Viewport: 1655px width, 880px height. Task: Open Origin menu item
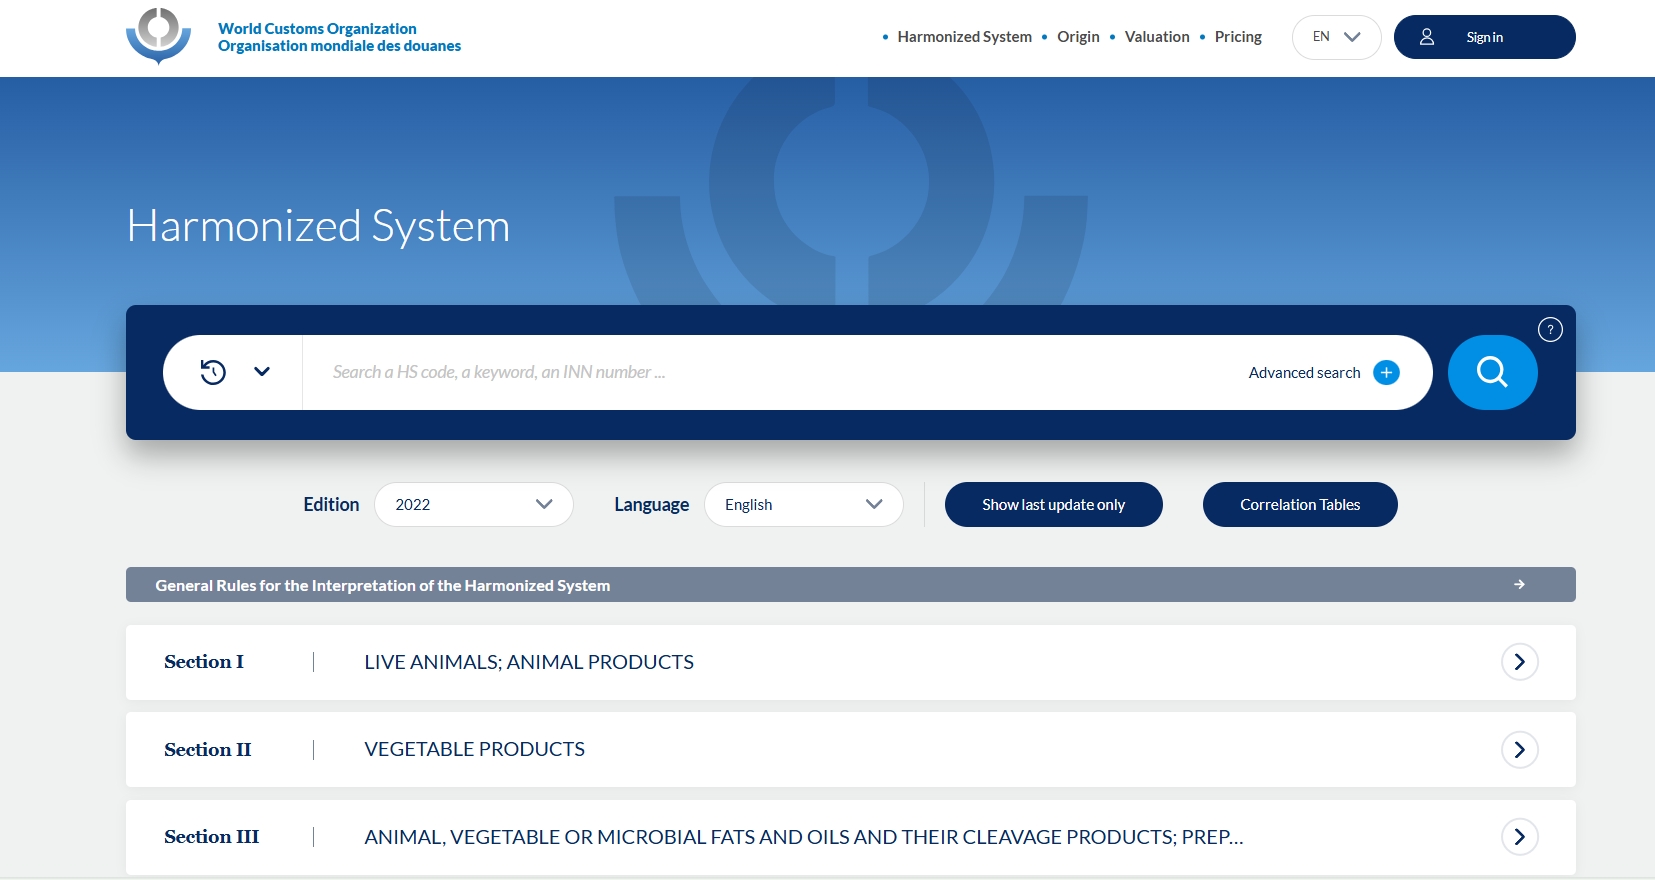tap(1078, 37)
